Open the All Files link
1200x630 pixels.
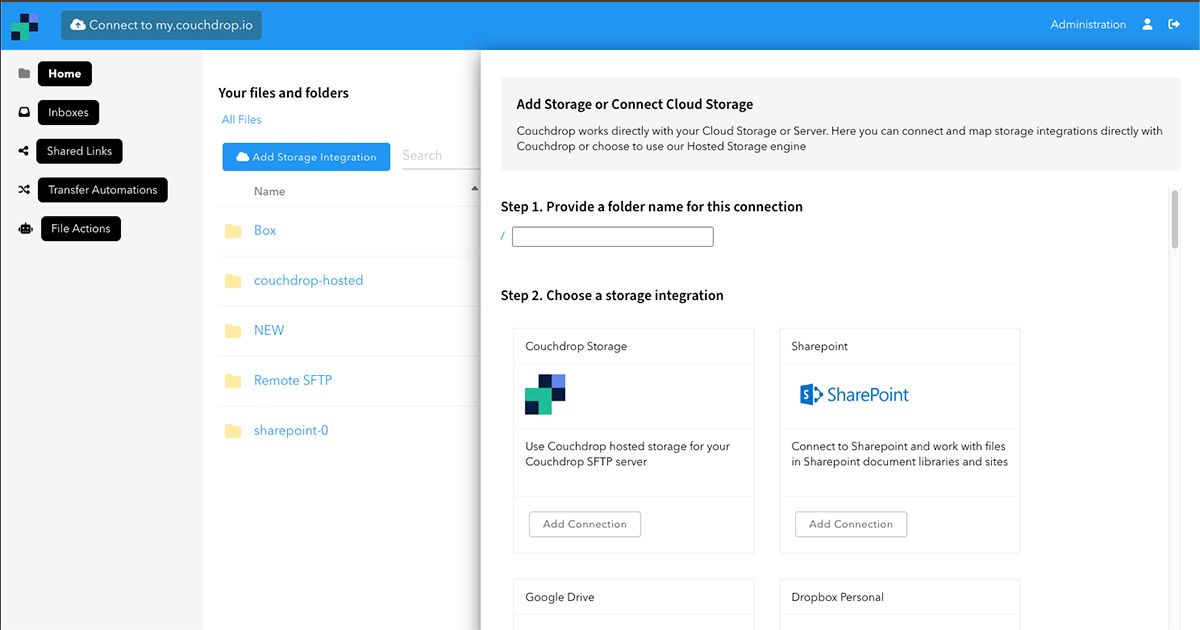point(241,119)
